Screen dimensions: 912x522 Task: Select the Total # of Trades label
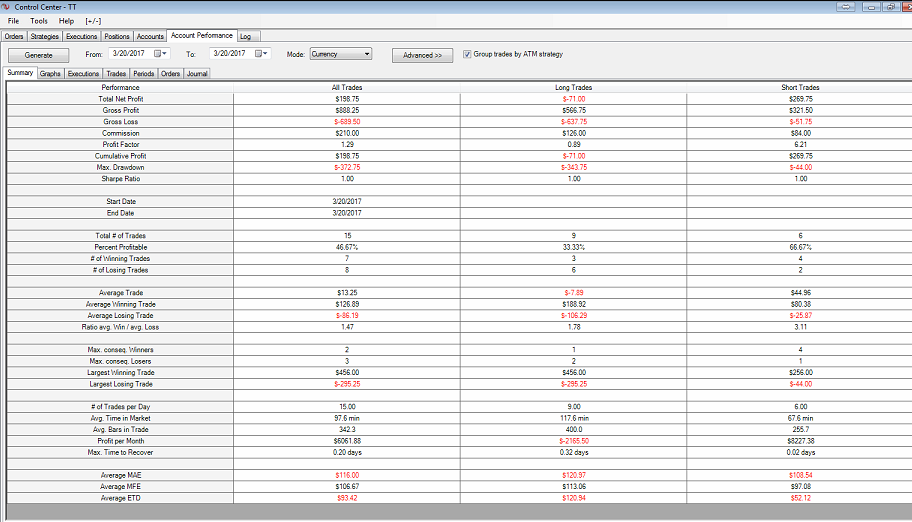pyautogui.click(x=120, y=236)
